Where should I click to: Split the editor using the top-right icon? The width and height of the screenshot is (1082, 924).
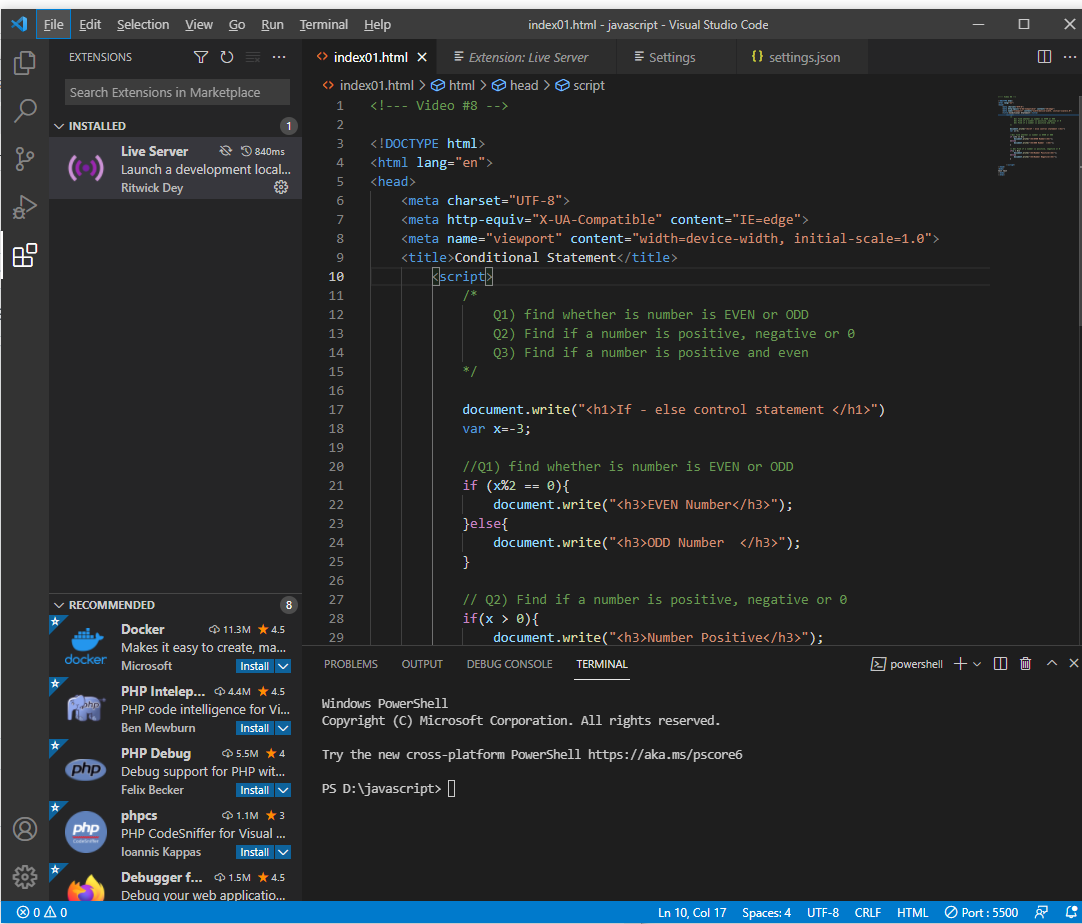click(1044, 57)
